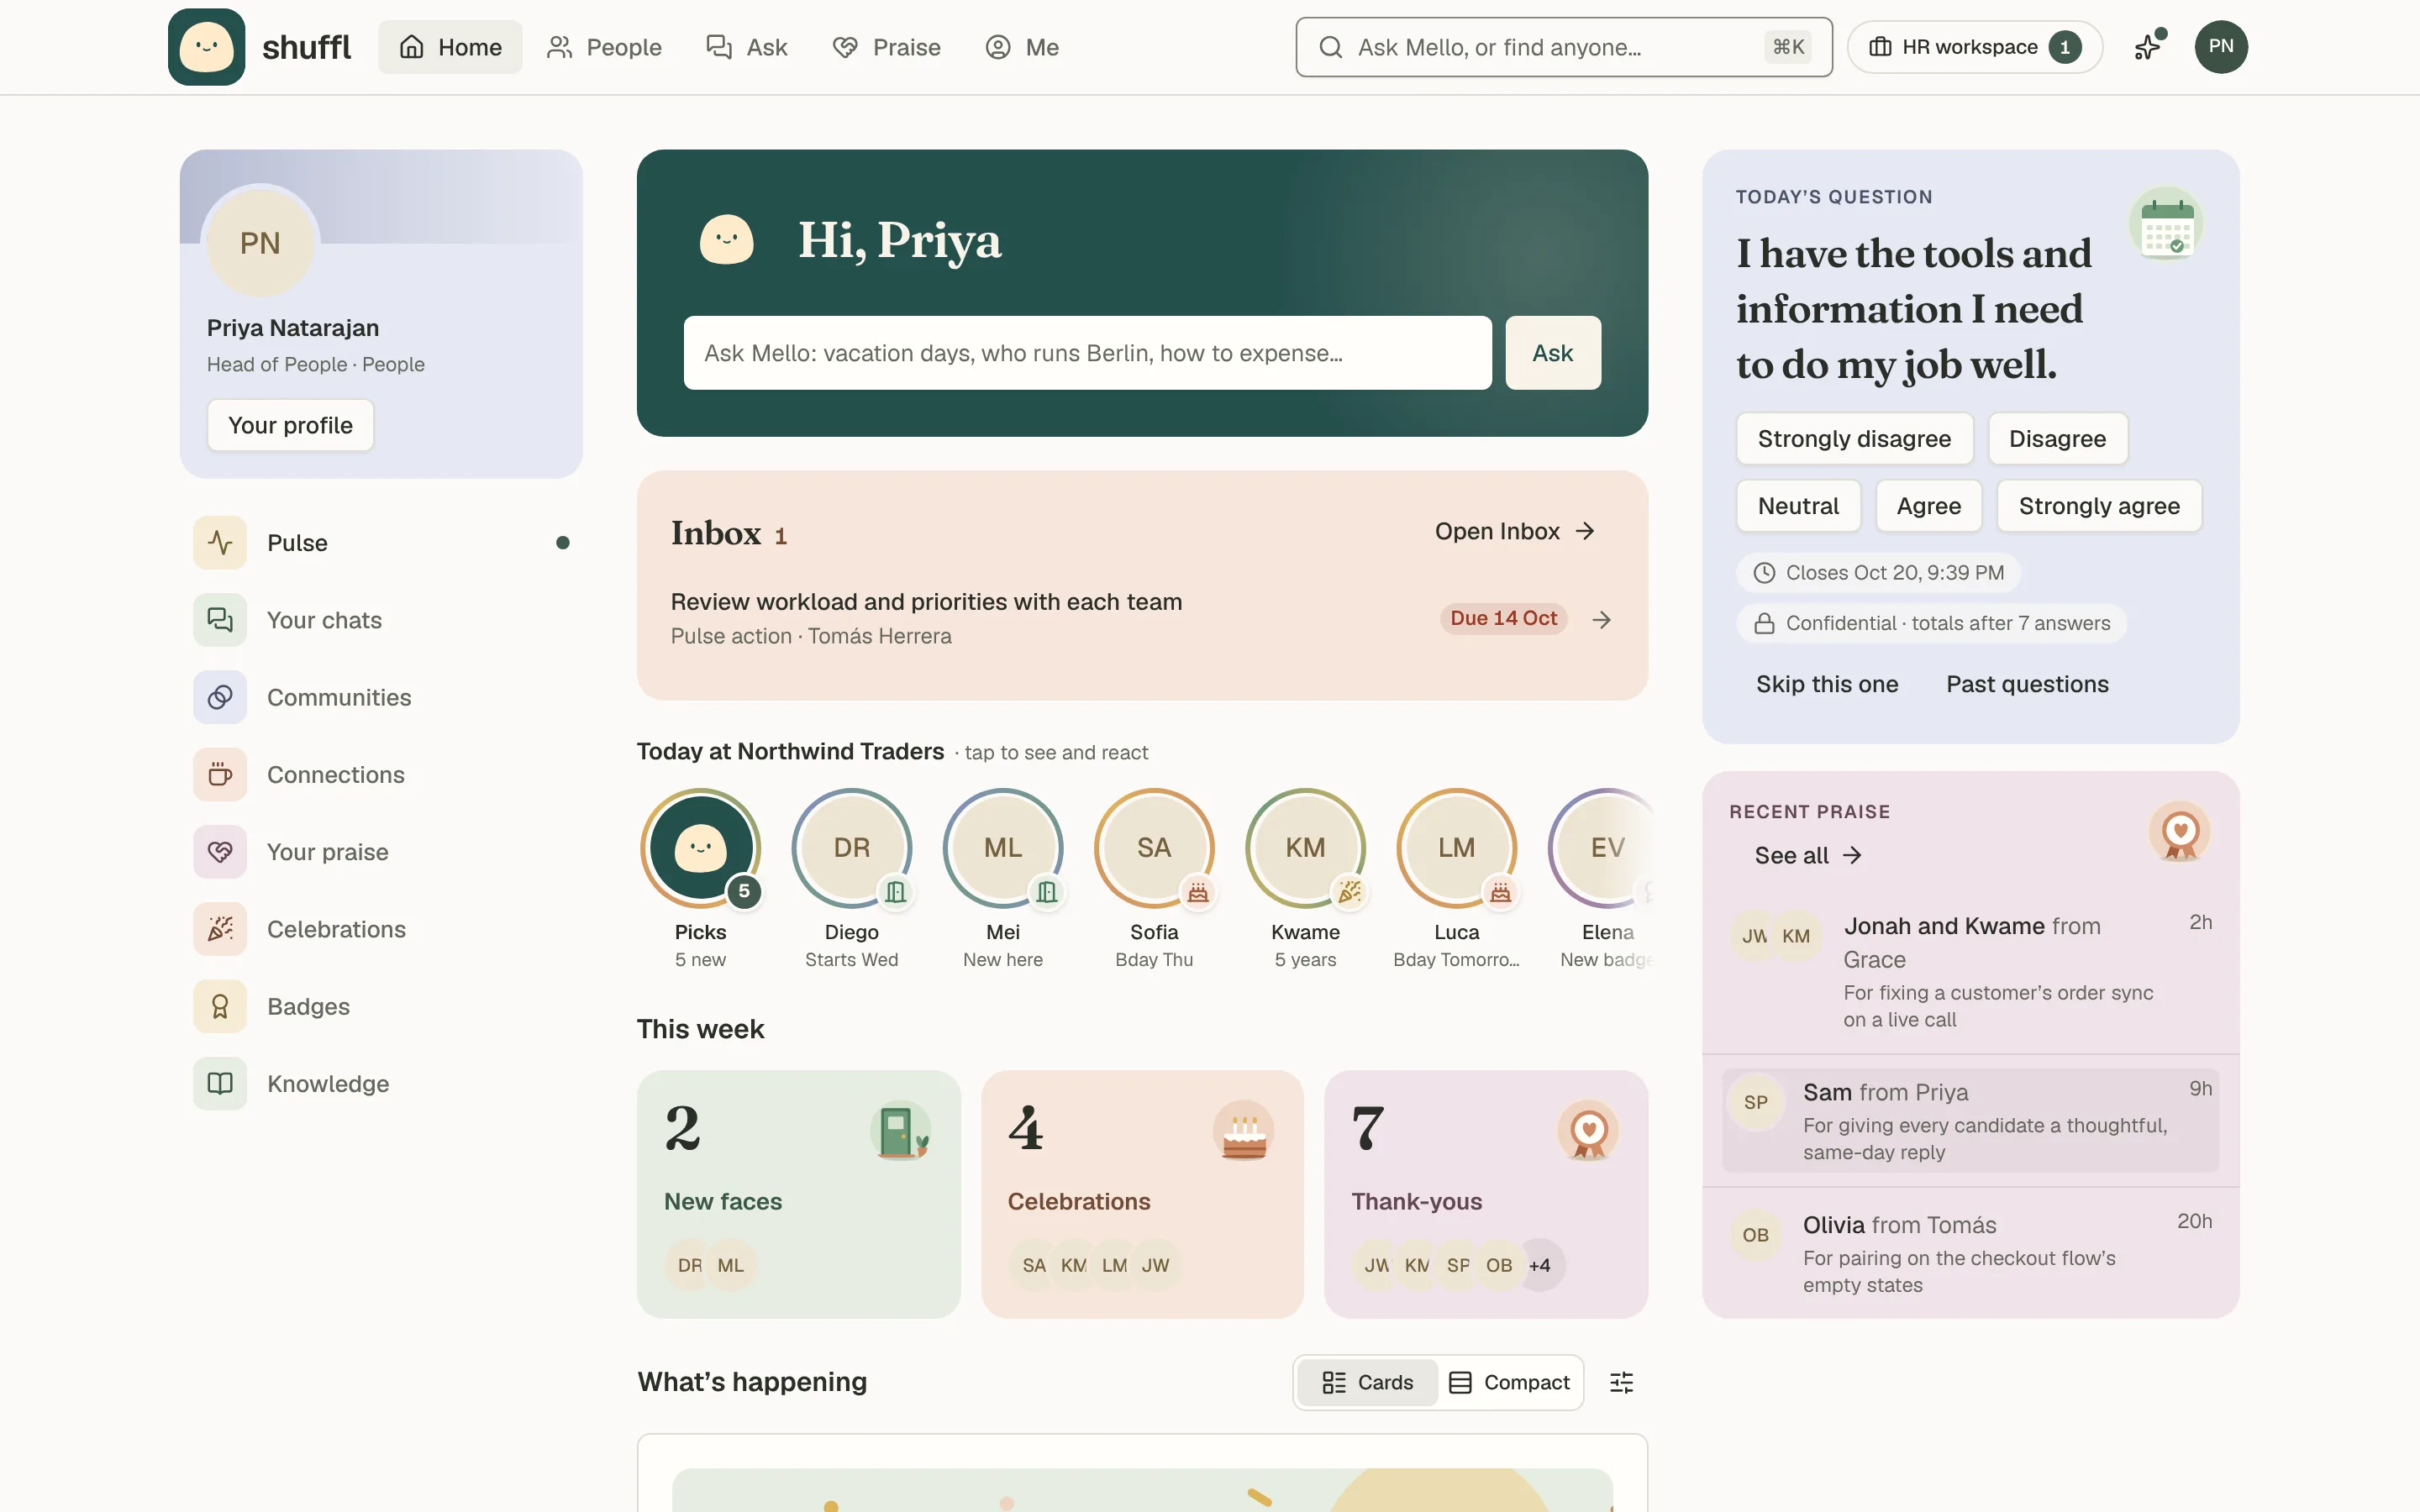Click the Your profile button
The image size is (2420, 1512).
click(x=290, y=425)
